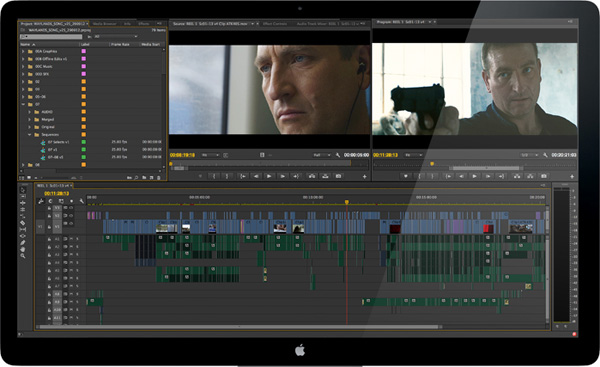Click Lift button in Program monitor

click(x=517, y=176)
